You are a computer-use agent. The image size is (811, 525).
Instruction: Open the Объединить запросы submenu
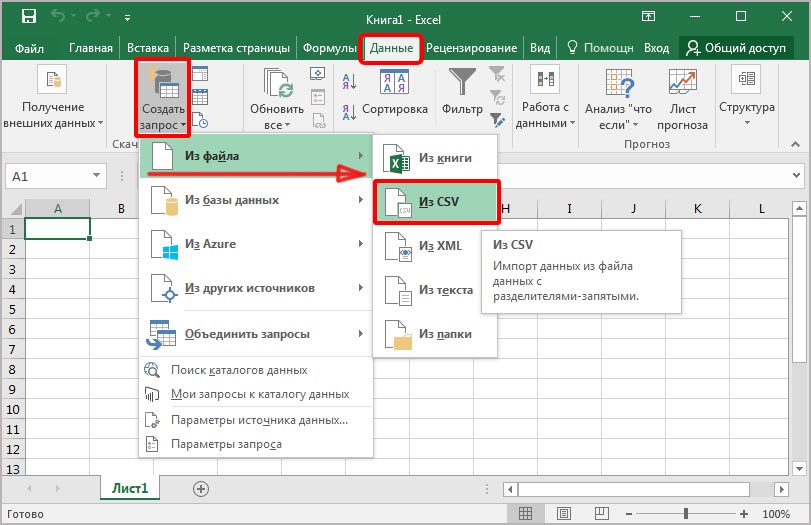coord(256,334)
